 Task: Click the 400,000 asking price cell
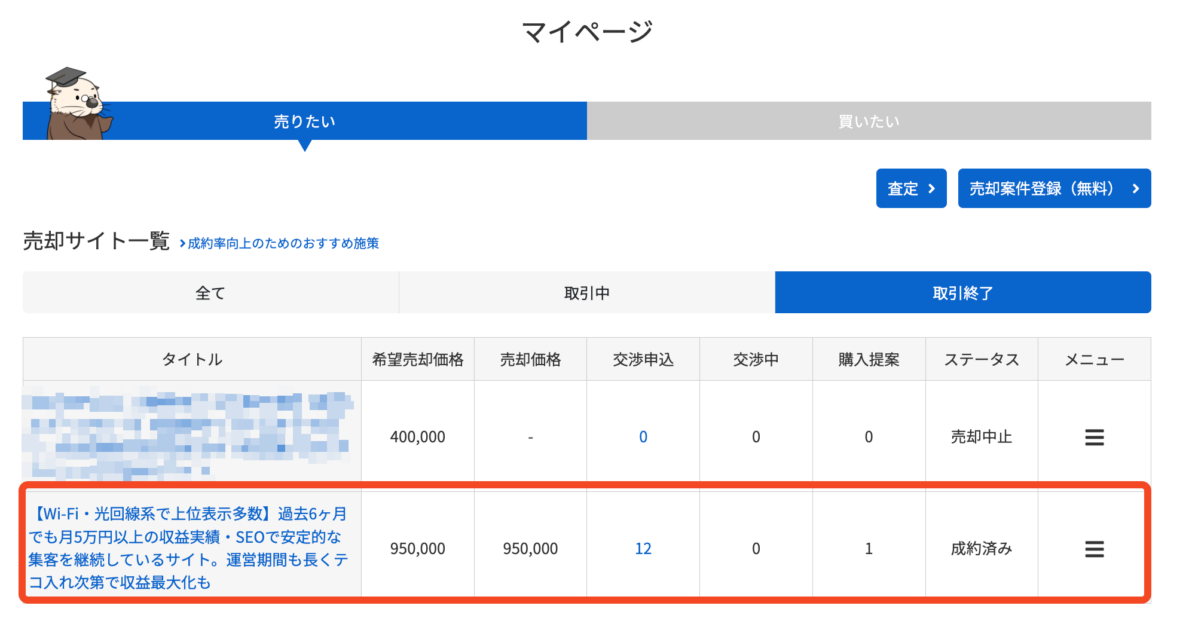417,437
